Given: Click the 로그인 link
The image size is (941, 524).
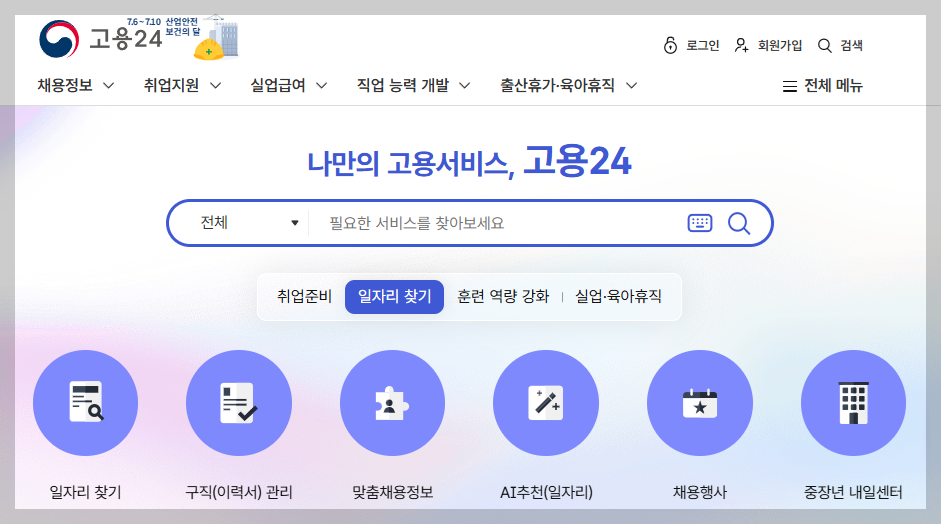Looking at the screenshot, I should pos(703,46).
